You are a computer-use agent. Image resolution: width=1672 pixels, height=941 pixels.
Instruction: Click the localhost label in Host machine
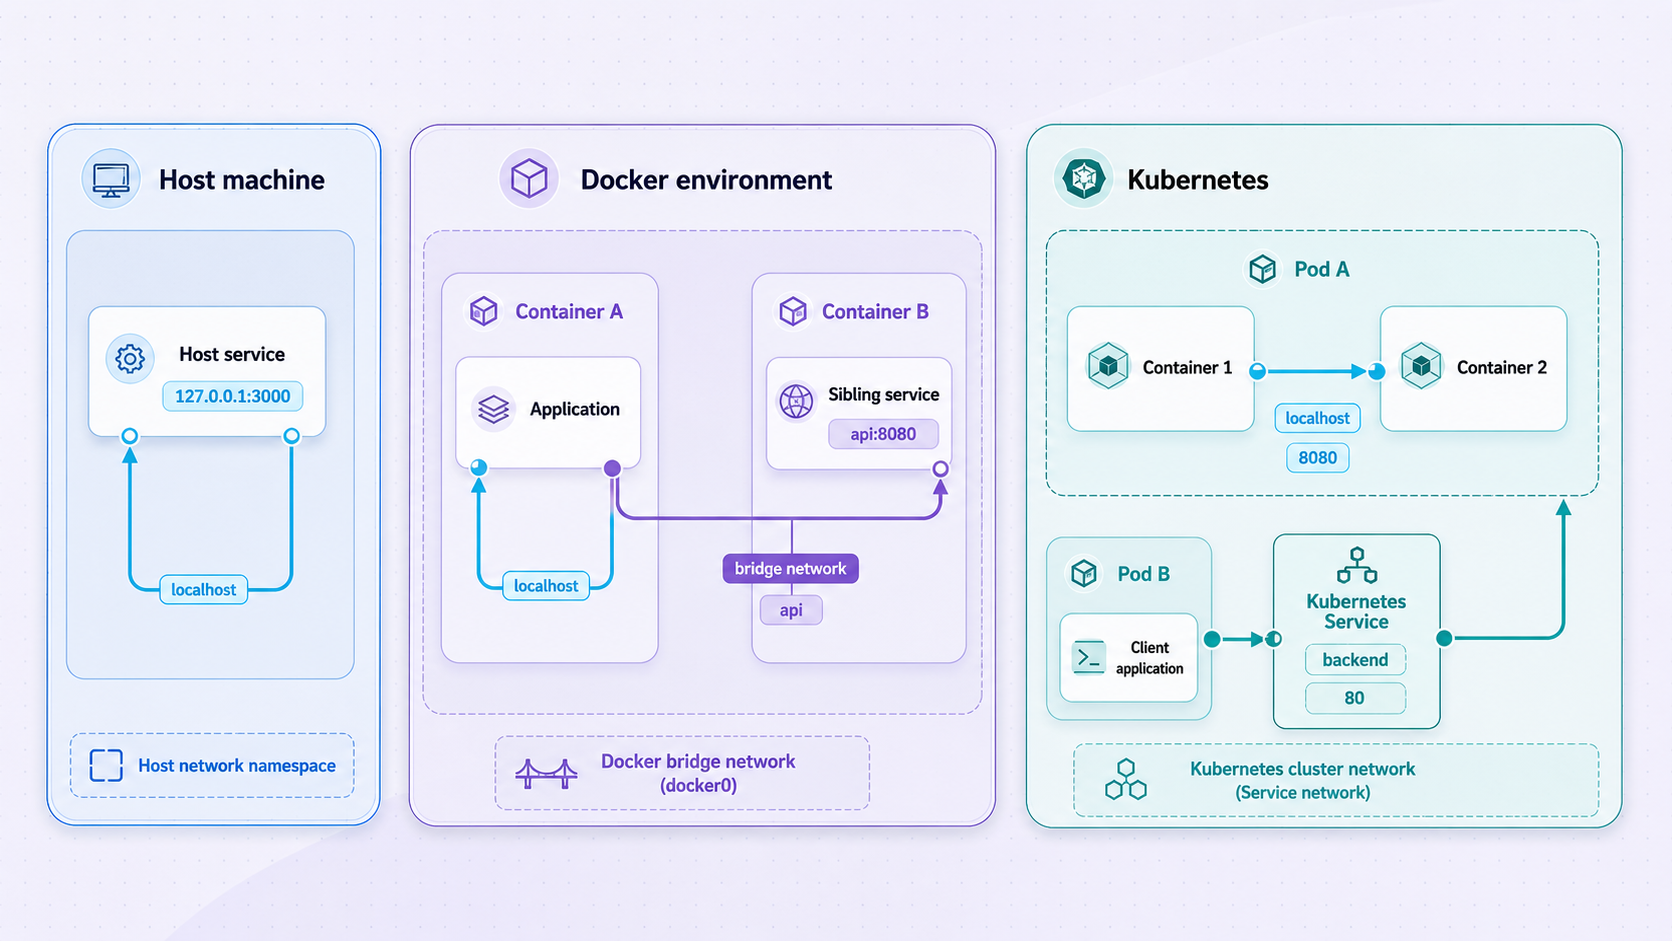pos(203,589)
